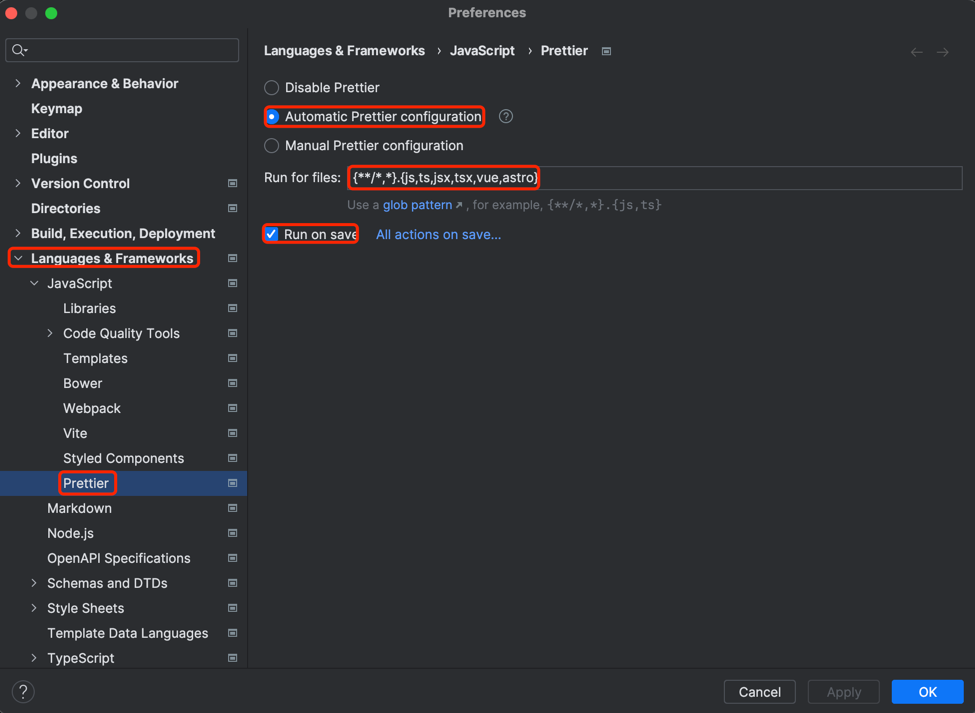975x713 pixels.
Task: Navigate back with the left arrow
Action: click(x=917, y=52)
